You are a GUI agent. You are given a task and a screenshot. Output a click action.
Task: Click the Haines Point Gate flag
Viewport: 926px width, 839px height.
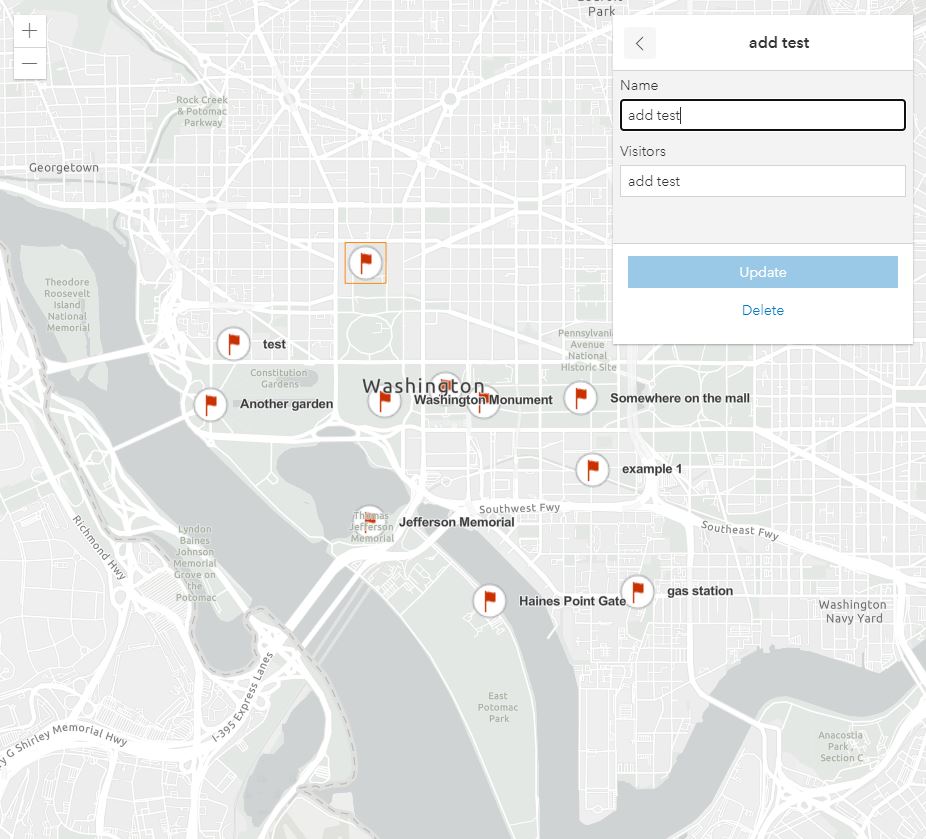(x=489, y=601)
